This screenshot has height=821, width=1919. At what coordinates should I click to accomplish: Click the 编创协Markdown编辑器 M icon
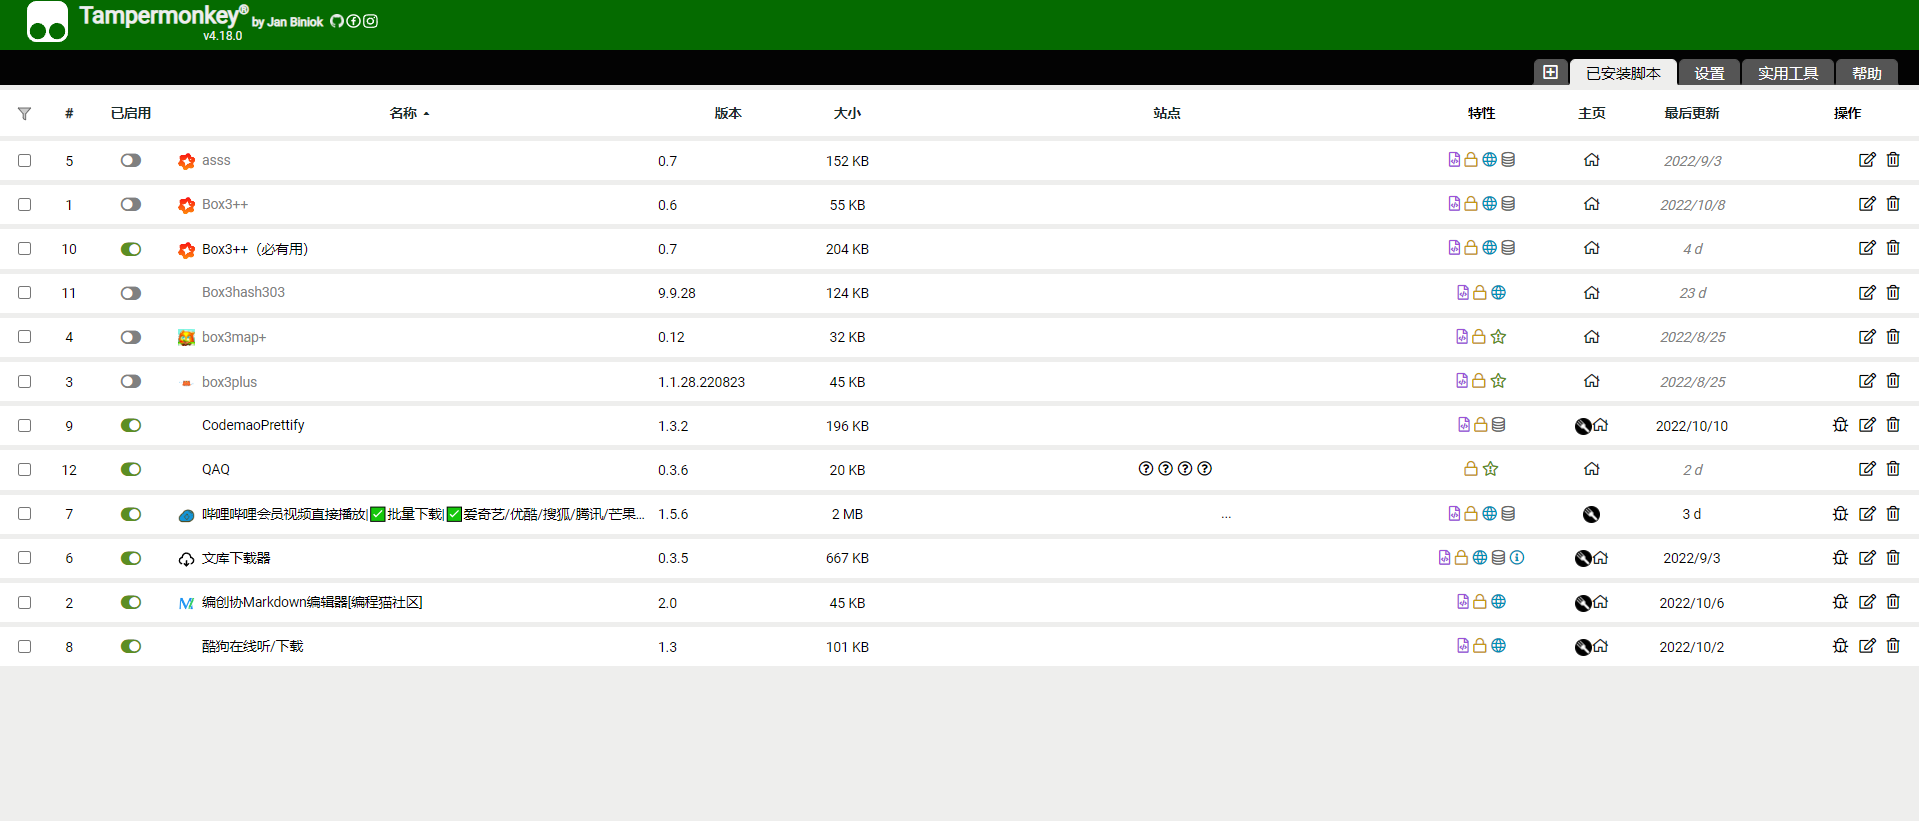[x=186, y=603]
